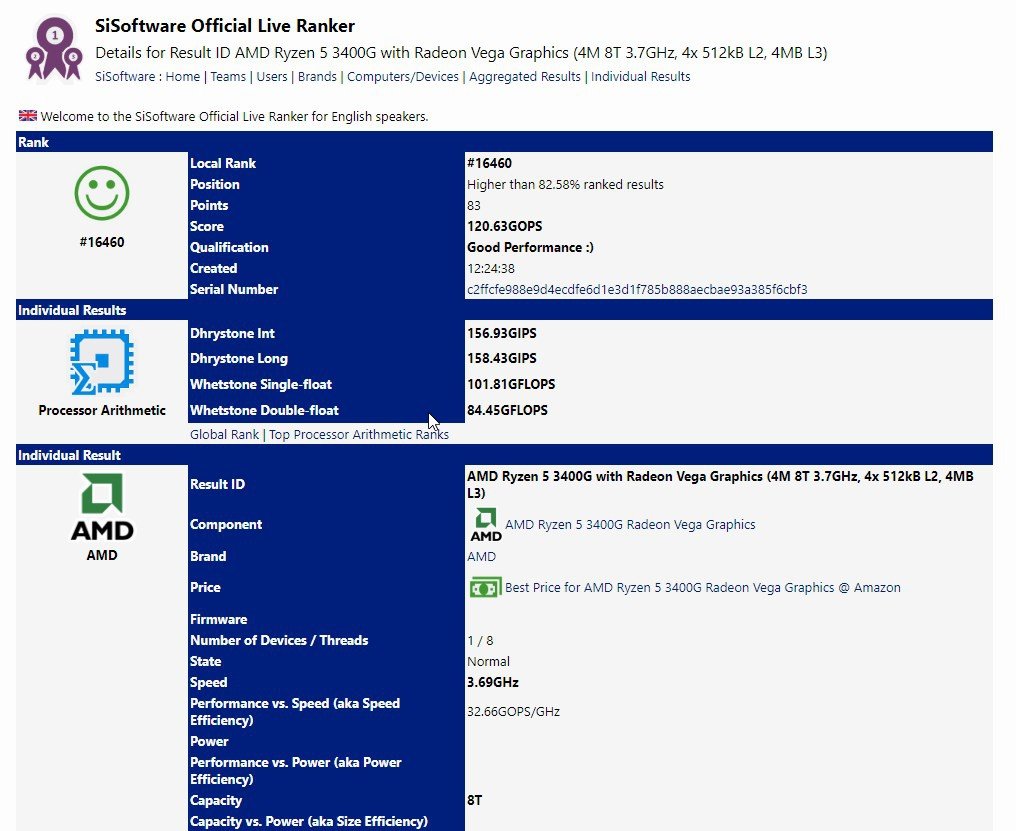Click the Serial Number row label
This screenshot has height=831, width=1016.
234,289
